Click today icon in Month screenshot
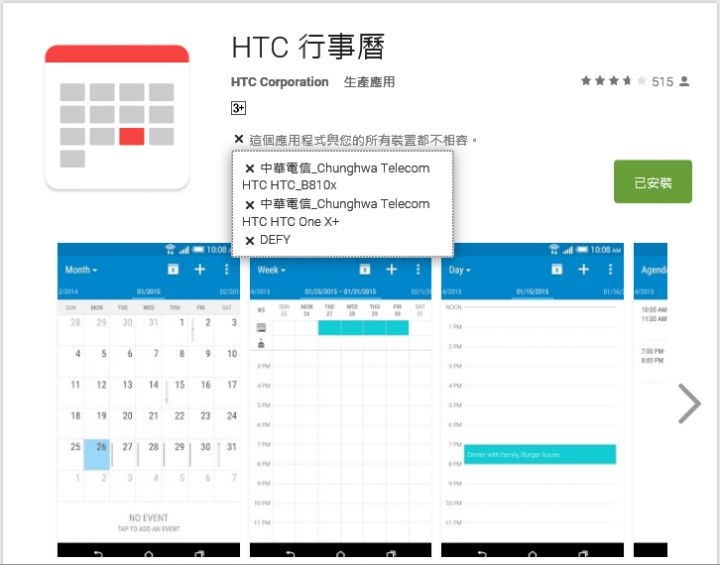Screen dimensions: 720x565 coord(173,269)
